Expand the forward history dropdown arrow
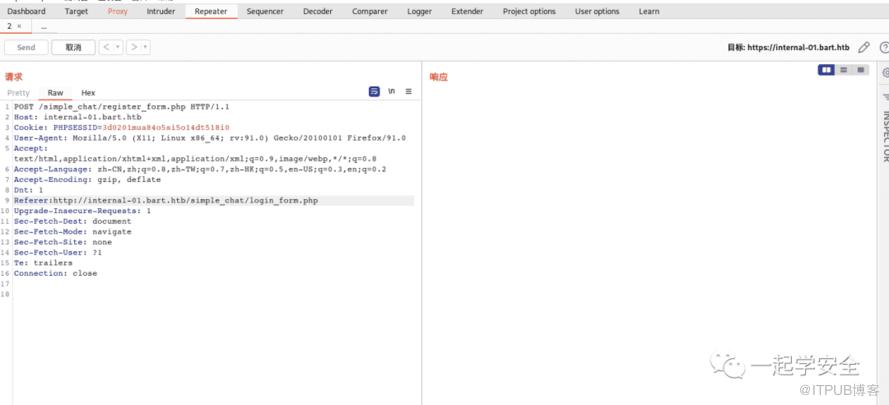Viewport: 889px width, 405px height. (146, 47)
